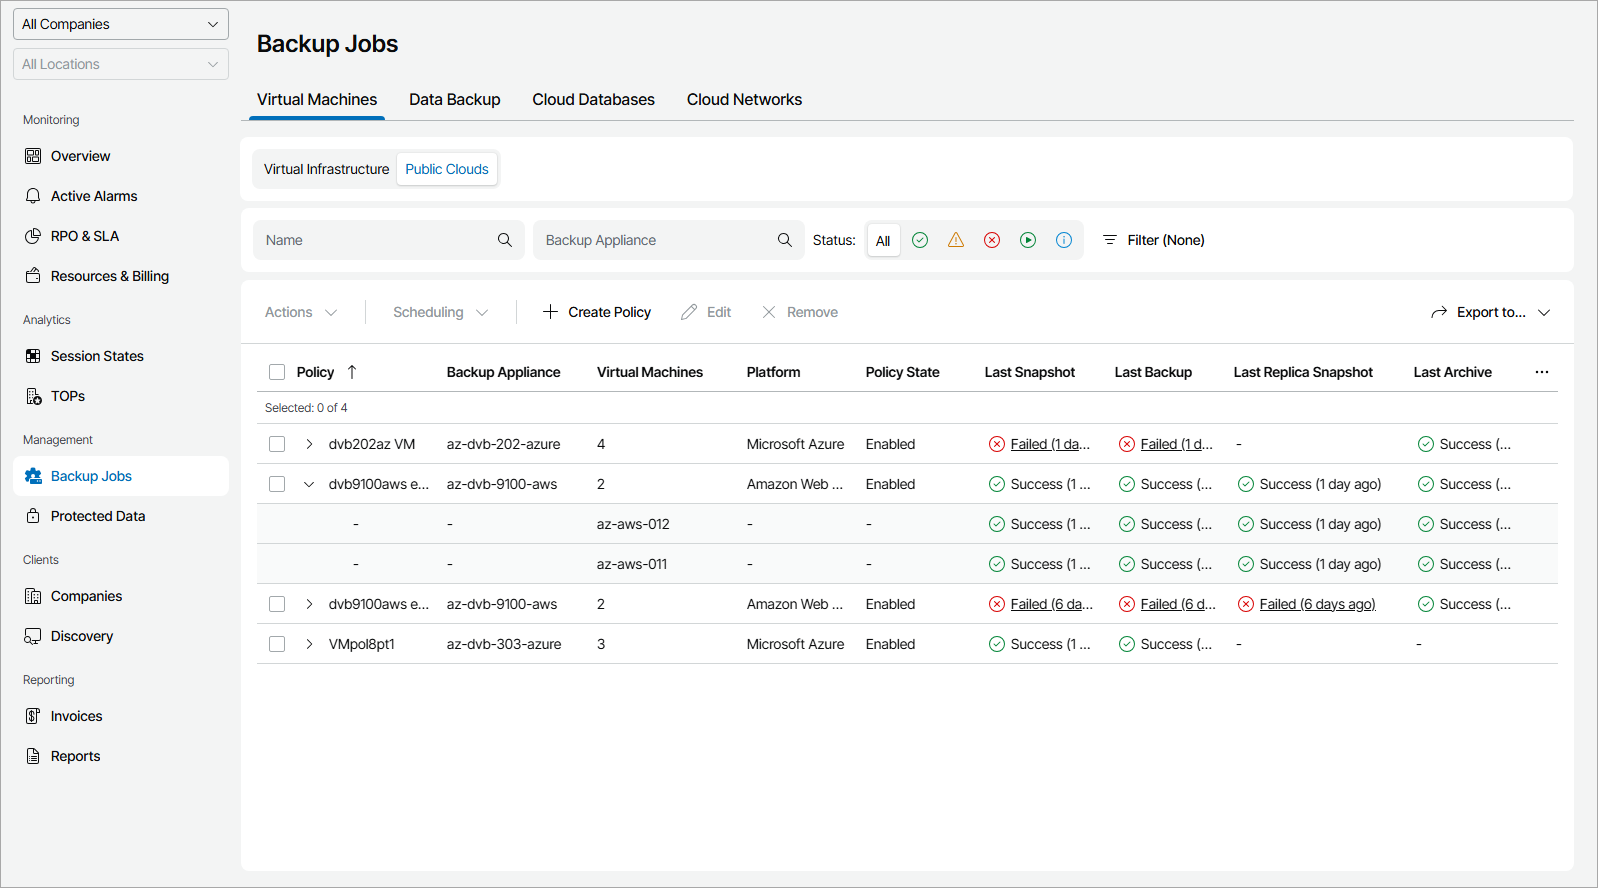Switch to the Cloud Databases tab
This screenshot has height=888, width=1598.
coord(593,100)
